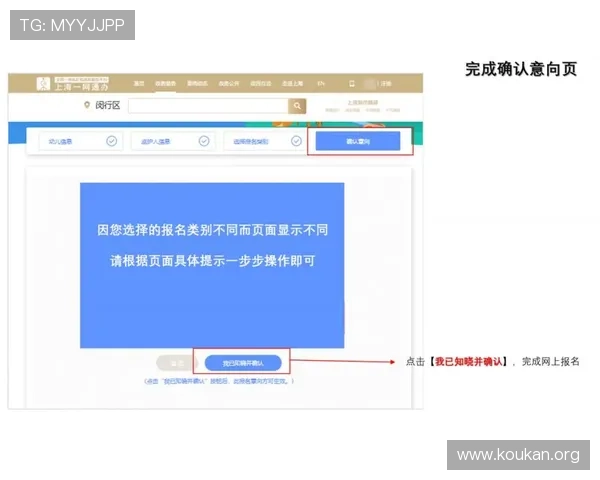600x480 pixels.
Task: Click the checkmark circle on third step
Action: [x=296, y=141]
